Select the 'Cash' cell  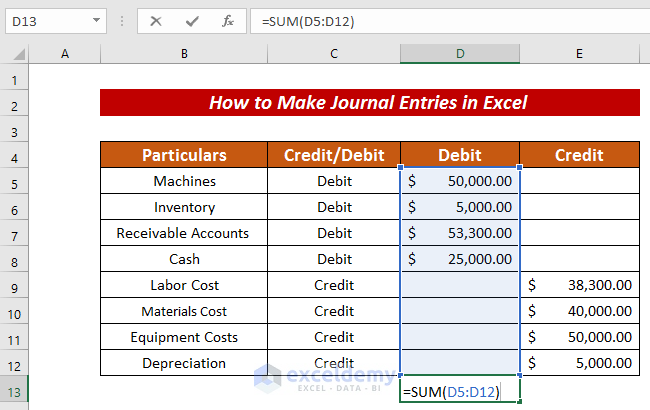point(184,259)
